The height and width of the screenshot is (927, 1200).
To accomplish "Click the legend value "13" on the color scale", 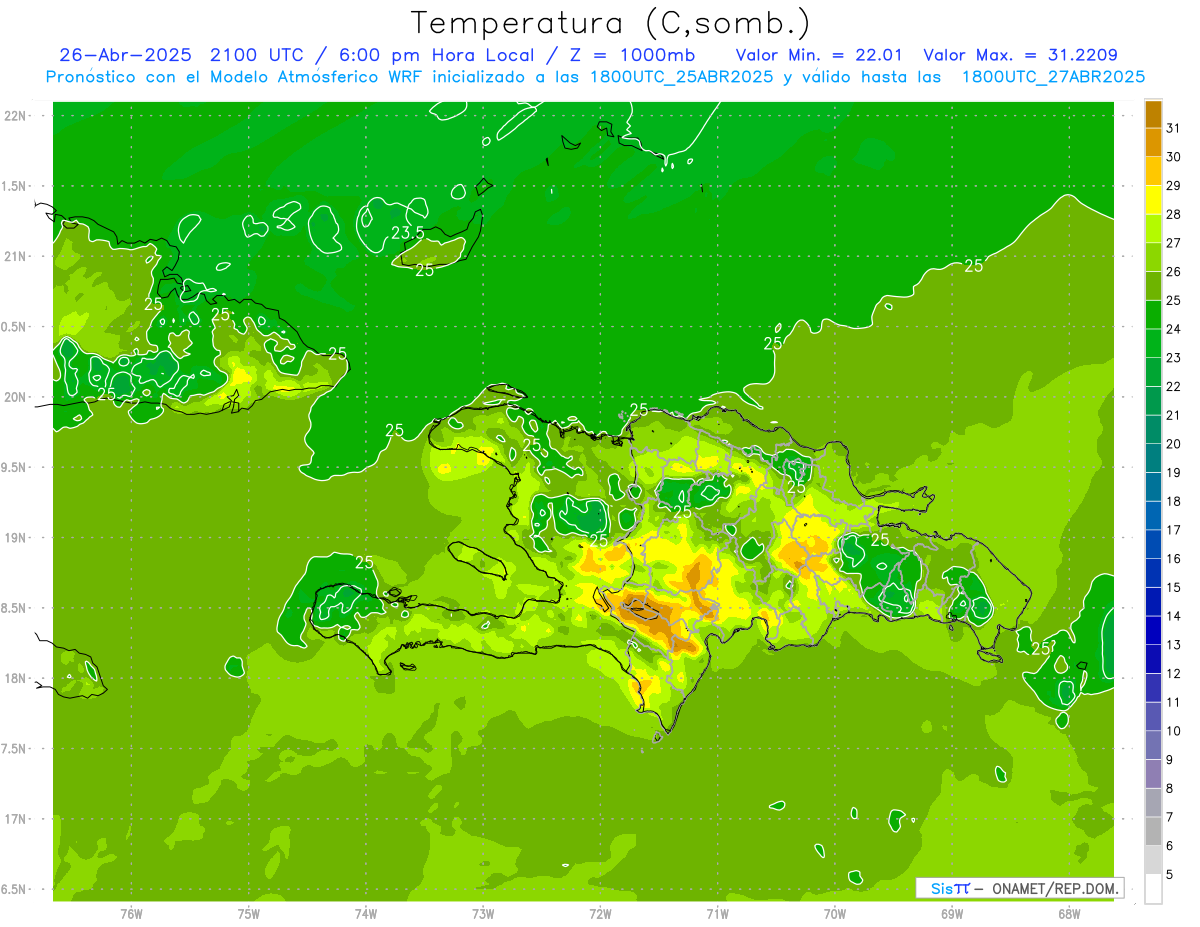I will pos(1174,645).
